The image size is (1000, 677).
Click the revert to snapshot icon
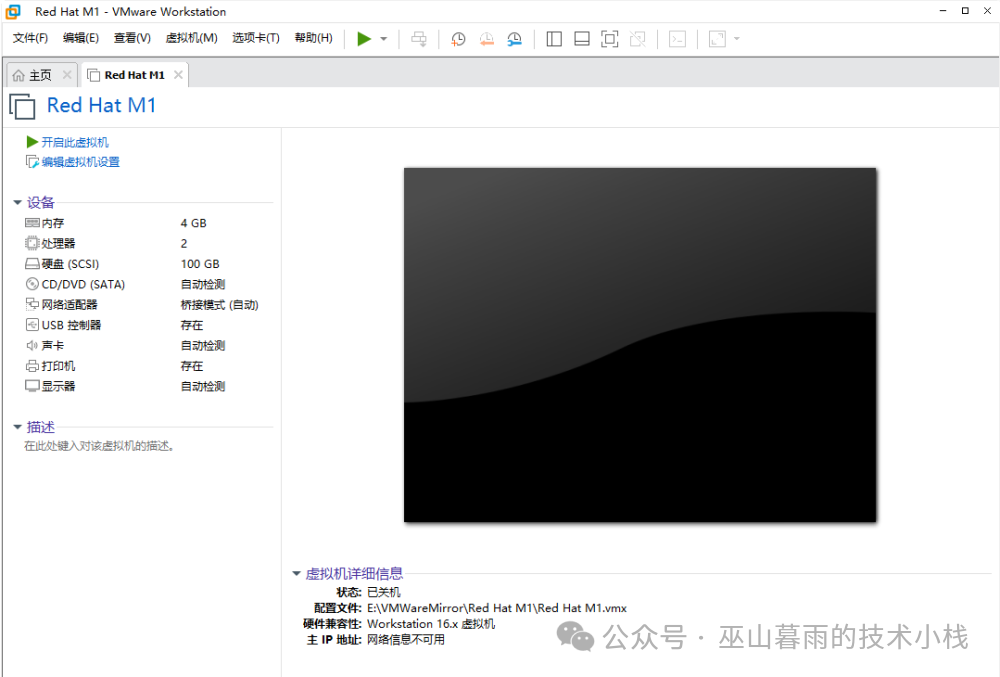click(486, 39)
